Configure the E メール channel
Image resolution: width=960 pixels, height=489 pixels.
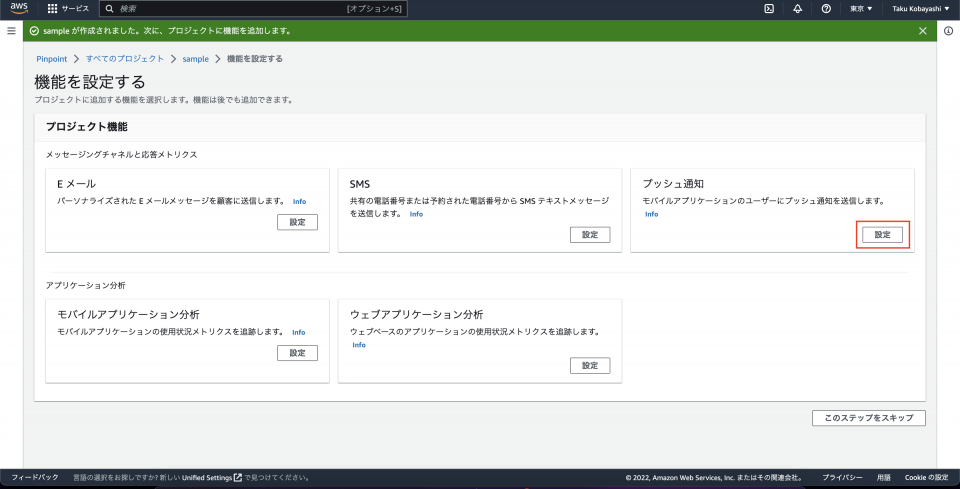pos(298,222)
